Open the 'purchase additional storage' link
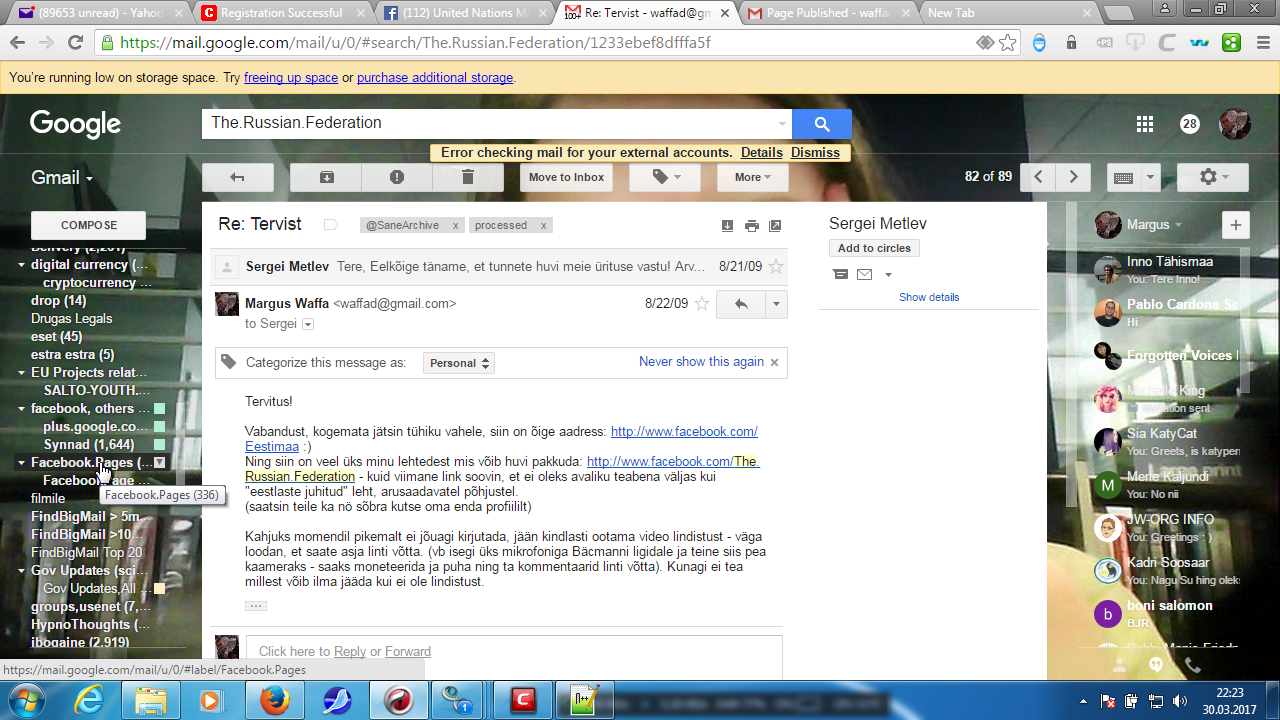The height and width of the screenshot is (720, 1280). coord(435,78)
